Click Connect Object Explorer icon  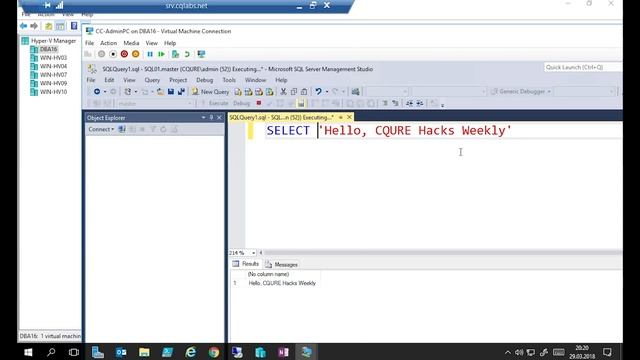[122, 129]
